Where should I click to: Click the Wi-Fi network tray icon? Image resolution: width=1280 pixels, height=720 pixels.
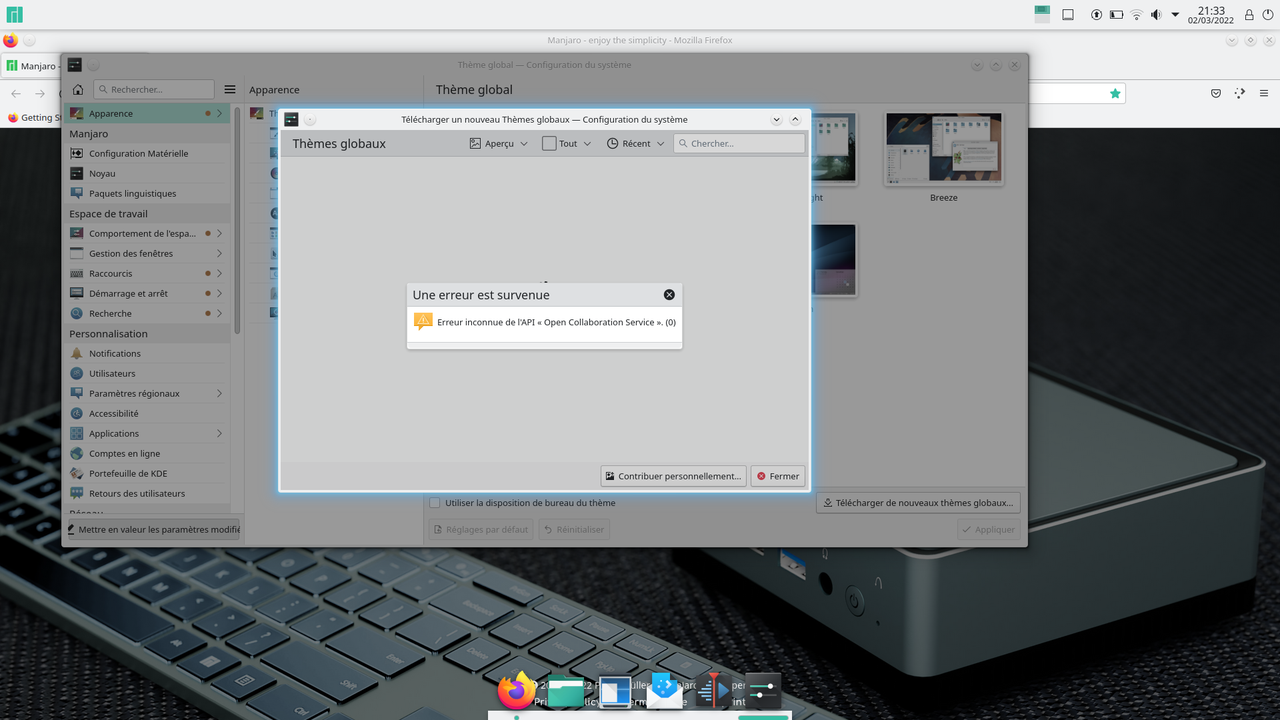click(1136, 14)
